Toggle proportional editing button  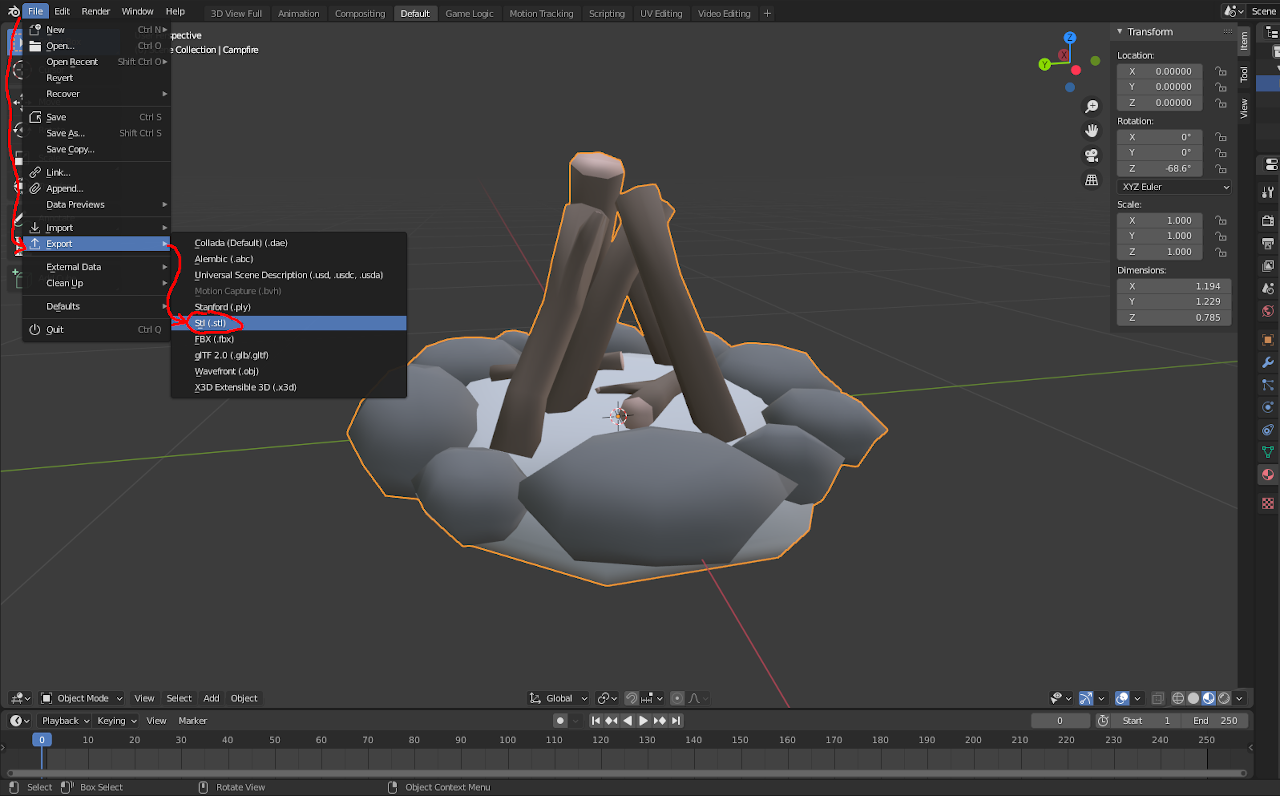click(677, 698)
